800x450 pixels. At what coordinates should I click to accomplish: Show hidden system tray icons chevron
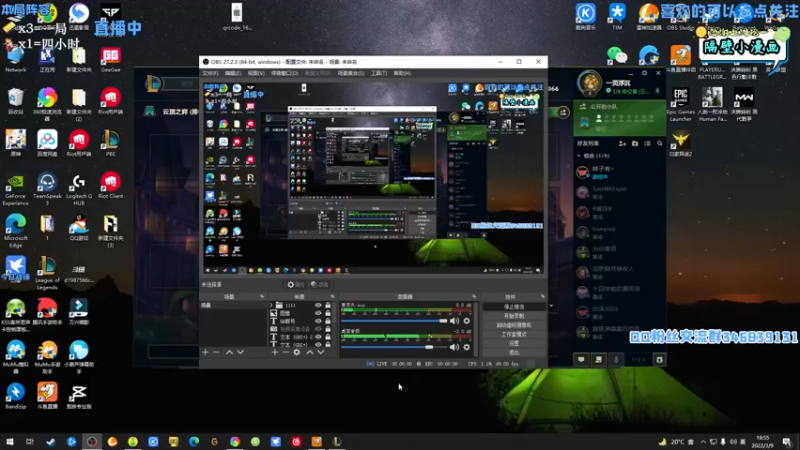pos(703,442)
